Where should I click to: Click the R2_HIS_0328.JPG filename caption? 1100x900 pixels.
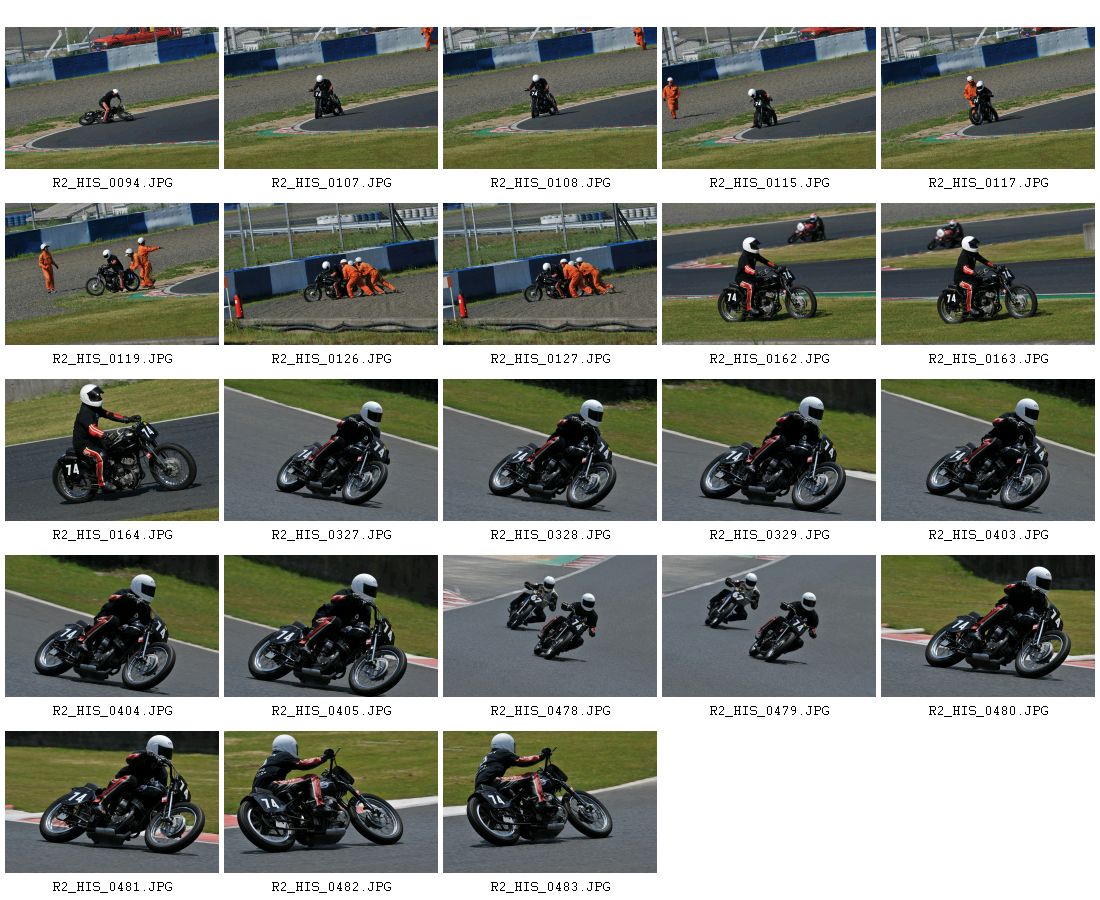tap(550, 535)
